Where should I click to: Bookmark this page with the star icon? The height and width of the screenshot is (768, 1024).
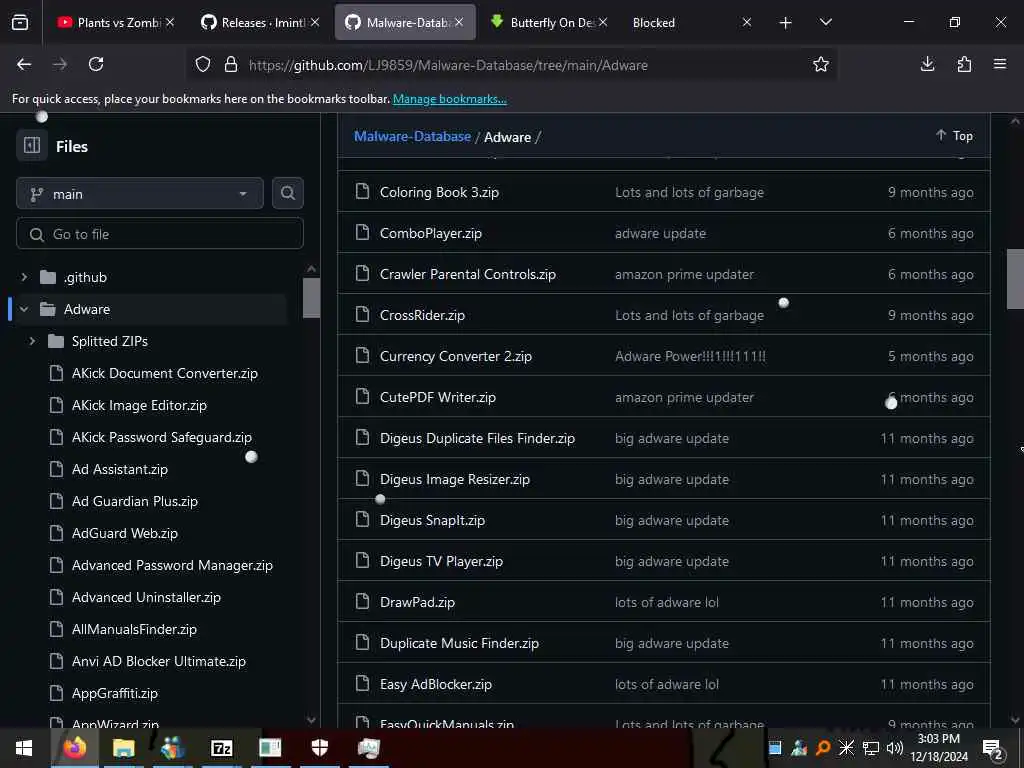(x=821, y=64)
